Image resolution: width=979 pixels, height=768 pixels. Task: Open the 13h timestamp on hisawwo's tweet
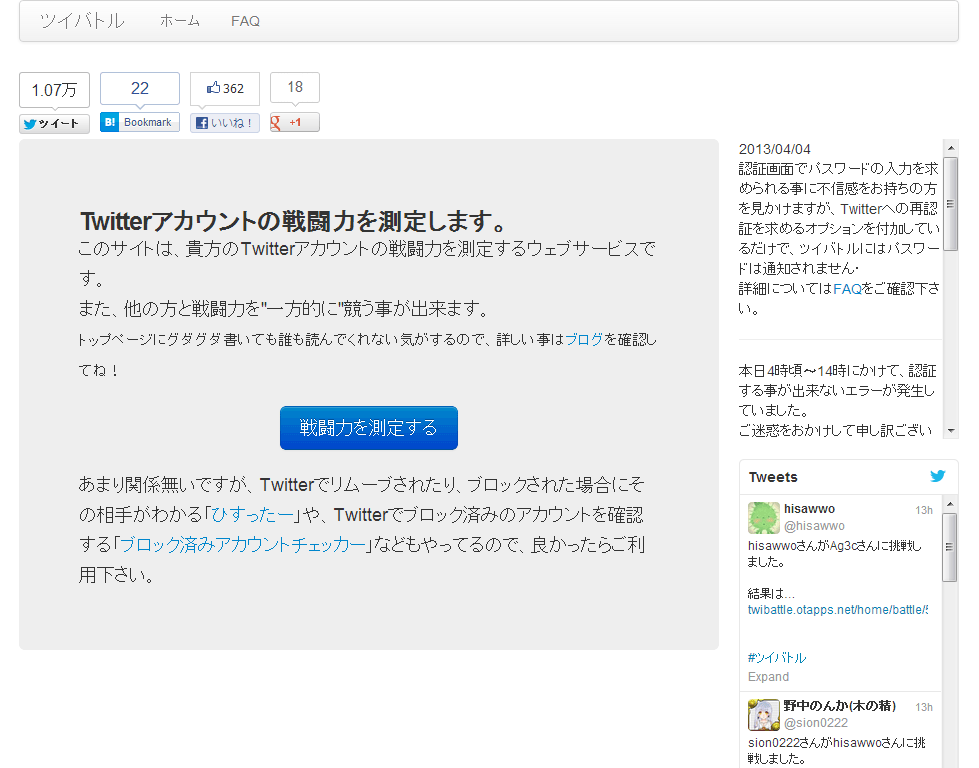point(923,510)
